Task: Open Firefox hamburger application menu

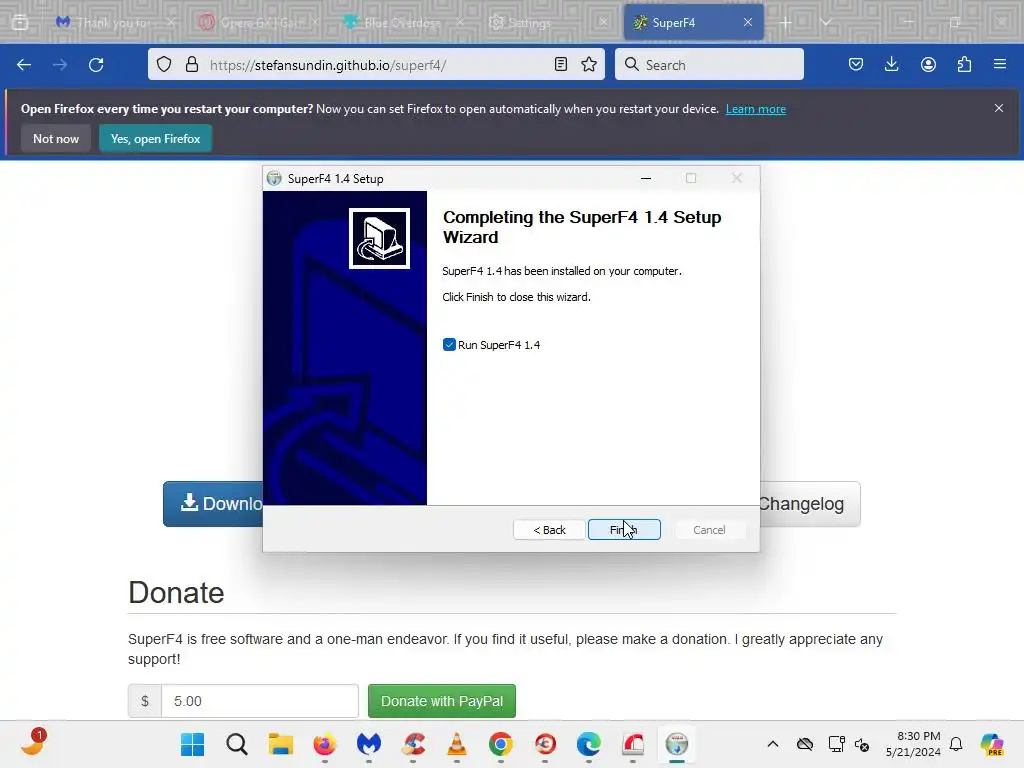Action: pyautogui.click(x=1000, y=65)
